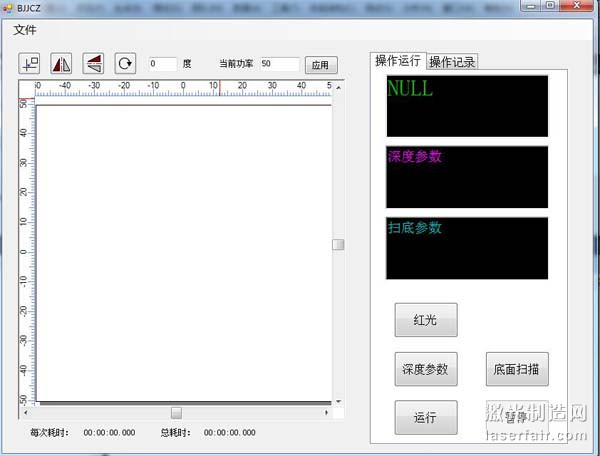600x456 pixels.
Task: Click the move-to-origin position icon
Action: click(29, 63)
